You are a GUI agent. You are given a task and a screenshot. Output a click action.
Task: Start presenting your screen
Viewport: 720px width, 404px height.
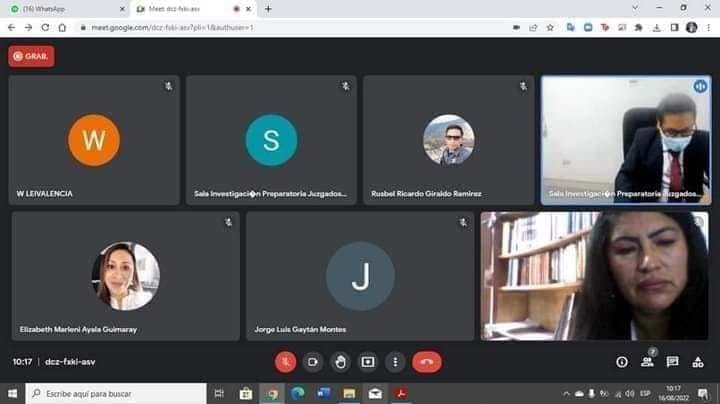368,362
